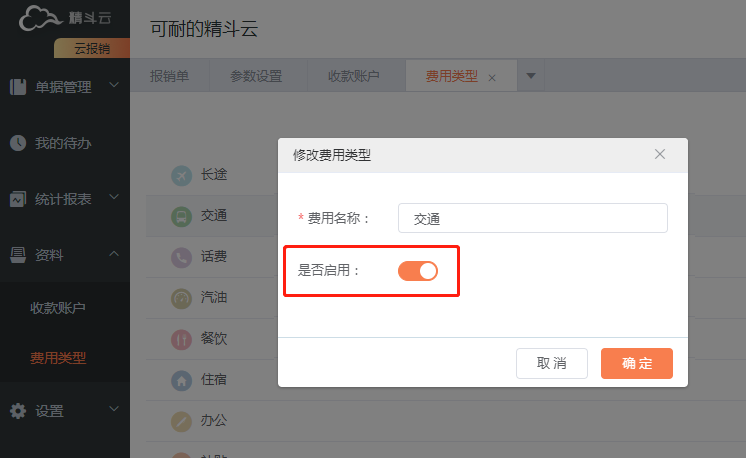The image size is (746, 458).
Task: Click the 办公 office pencil icon
Action: click(181, 421)
